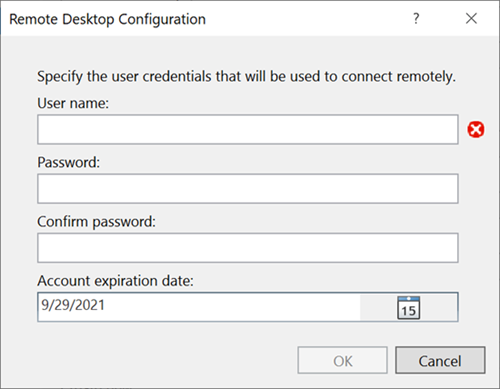Close the Remote Desktop Configuration dialog
The height and width of the screenshot is (389, 500).
pos(471,19)
